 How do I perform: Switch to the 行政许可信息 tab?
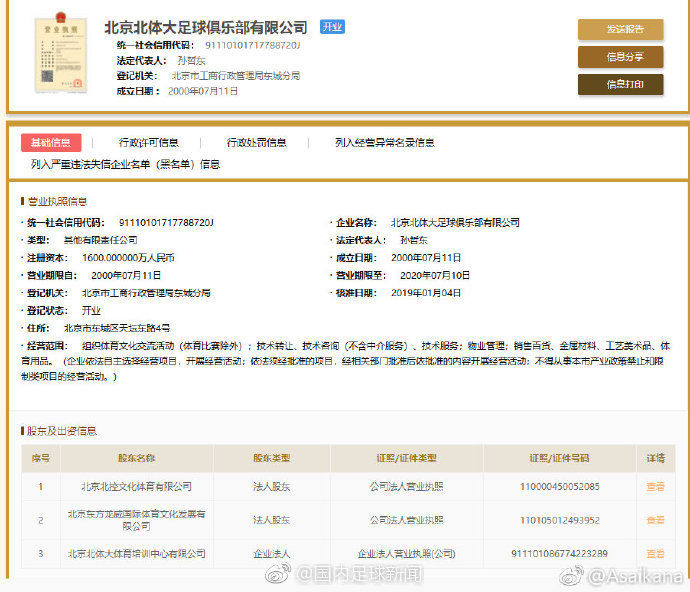(148, 143)
